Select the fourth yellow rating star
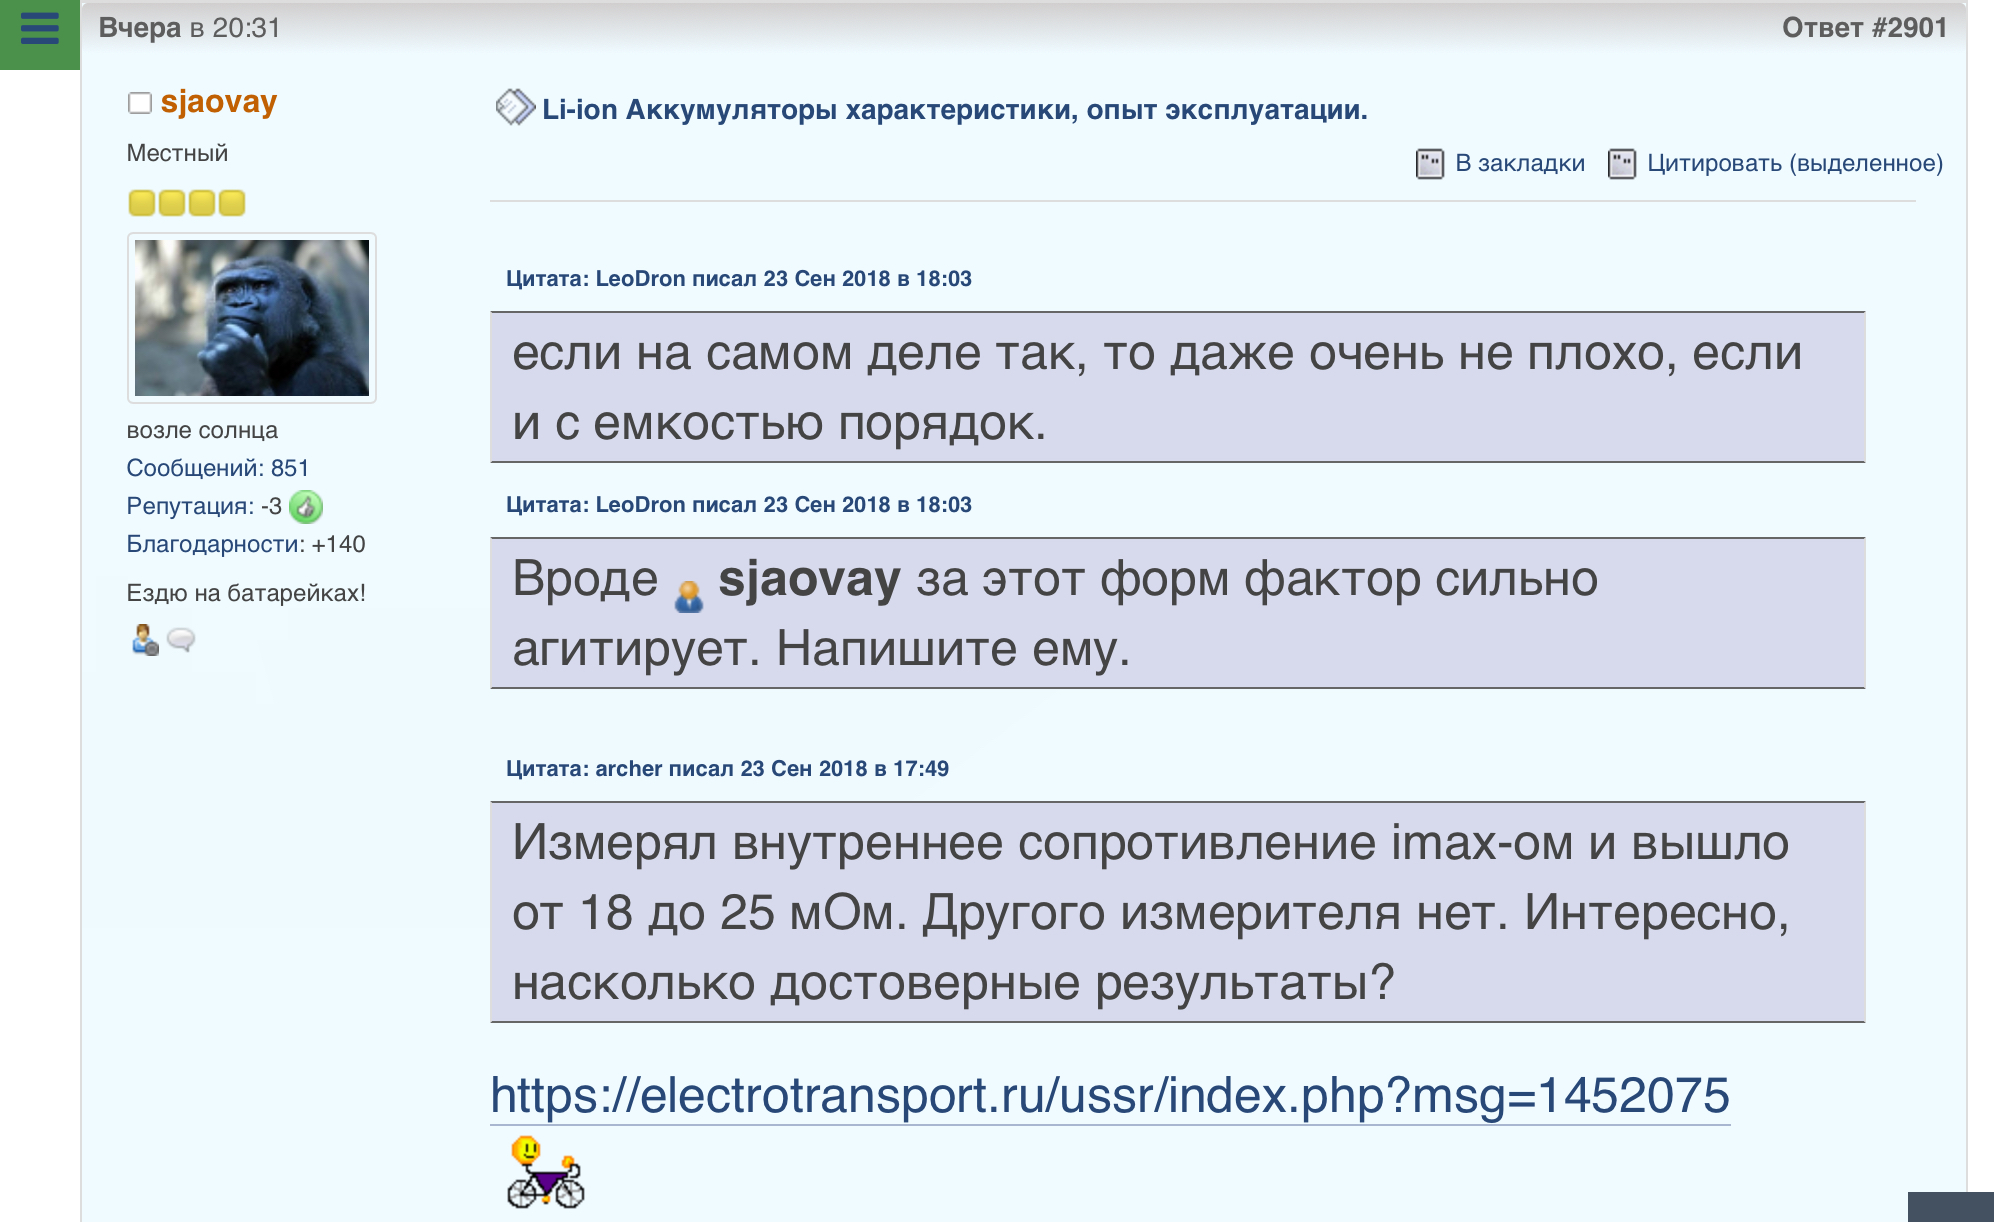Image resolution: width=1994 pixels, height=1222 pixels. (231, 202)
